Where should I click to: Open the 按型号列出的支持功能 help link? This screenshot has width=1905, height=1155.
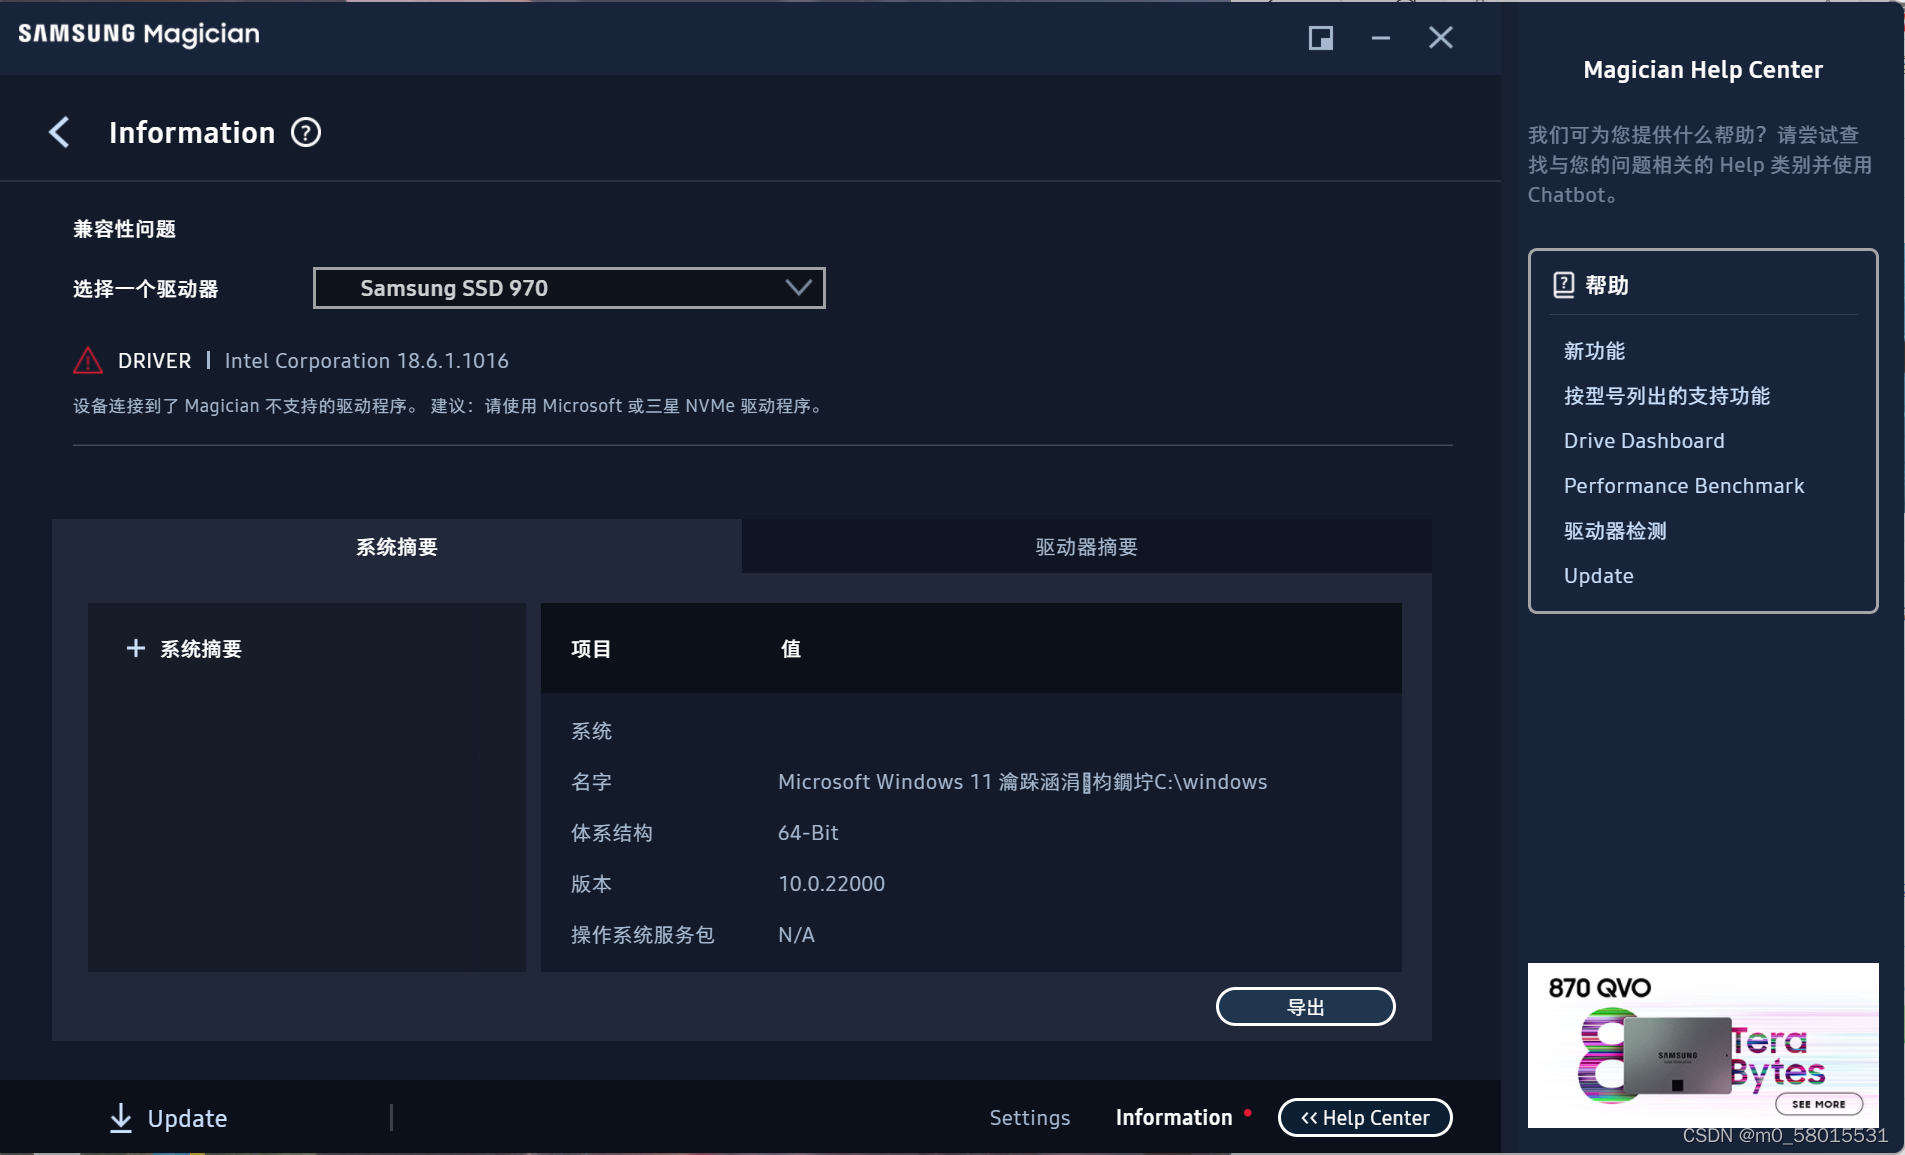tap(1667, 396)
